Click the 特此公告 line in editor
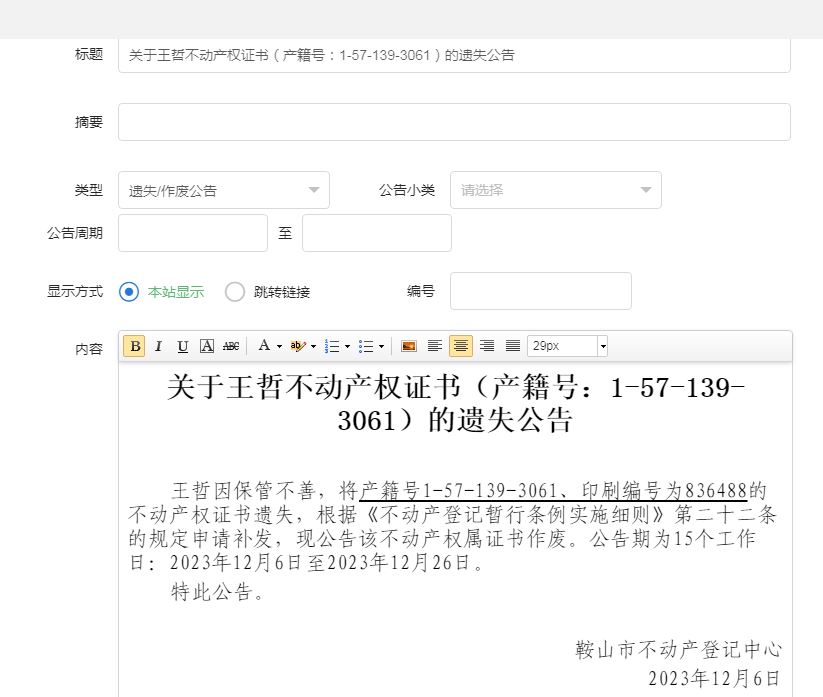823x697 pixels. (x=217, y=592)
